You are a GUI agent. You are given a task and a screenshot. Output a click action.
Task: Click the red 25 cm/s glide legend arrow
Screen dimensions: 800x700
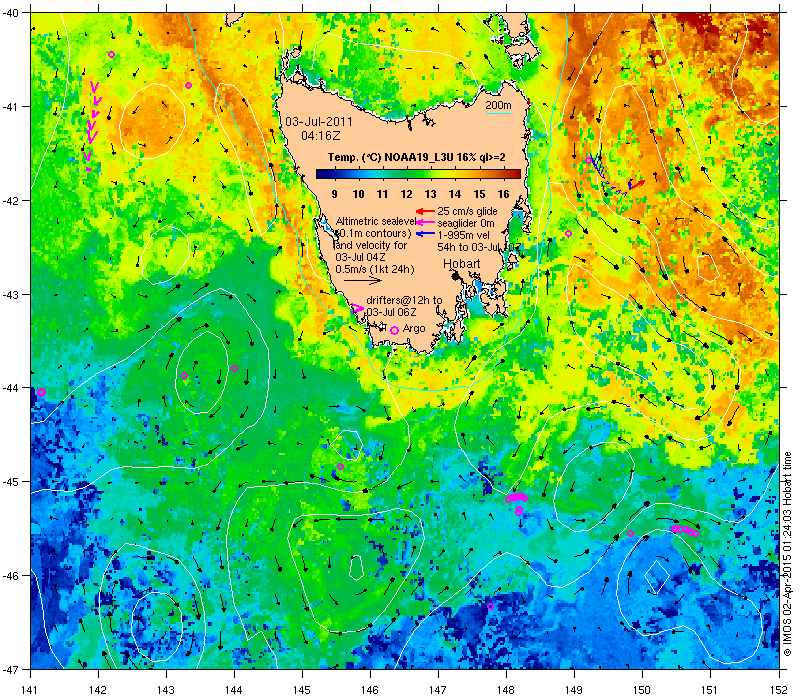[425, 211]
